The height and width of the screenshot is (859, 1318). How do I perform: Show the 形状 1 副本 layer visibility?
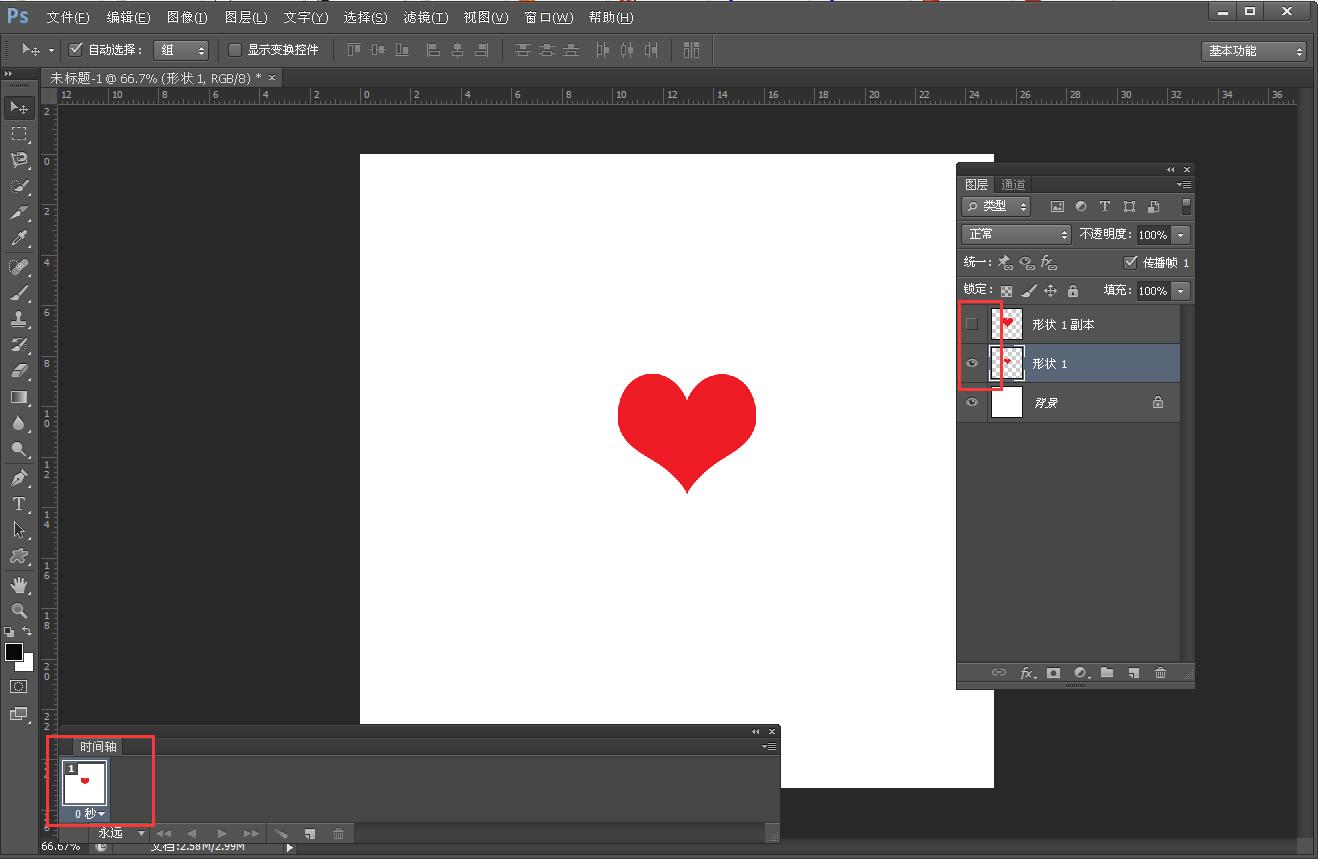(971, 323)
